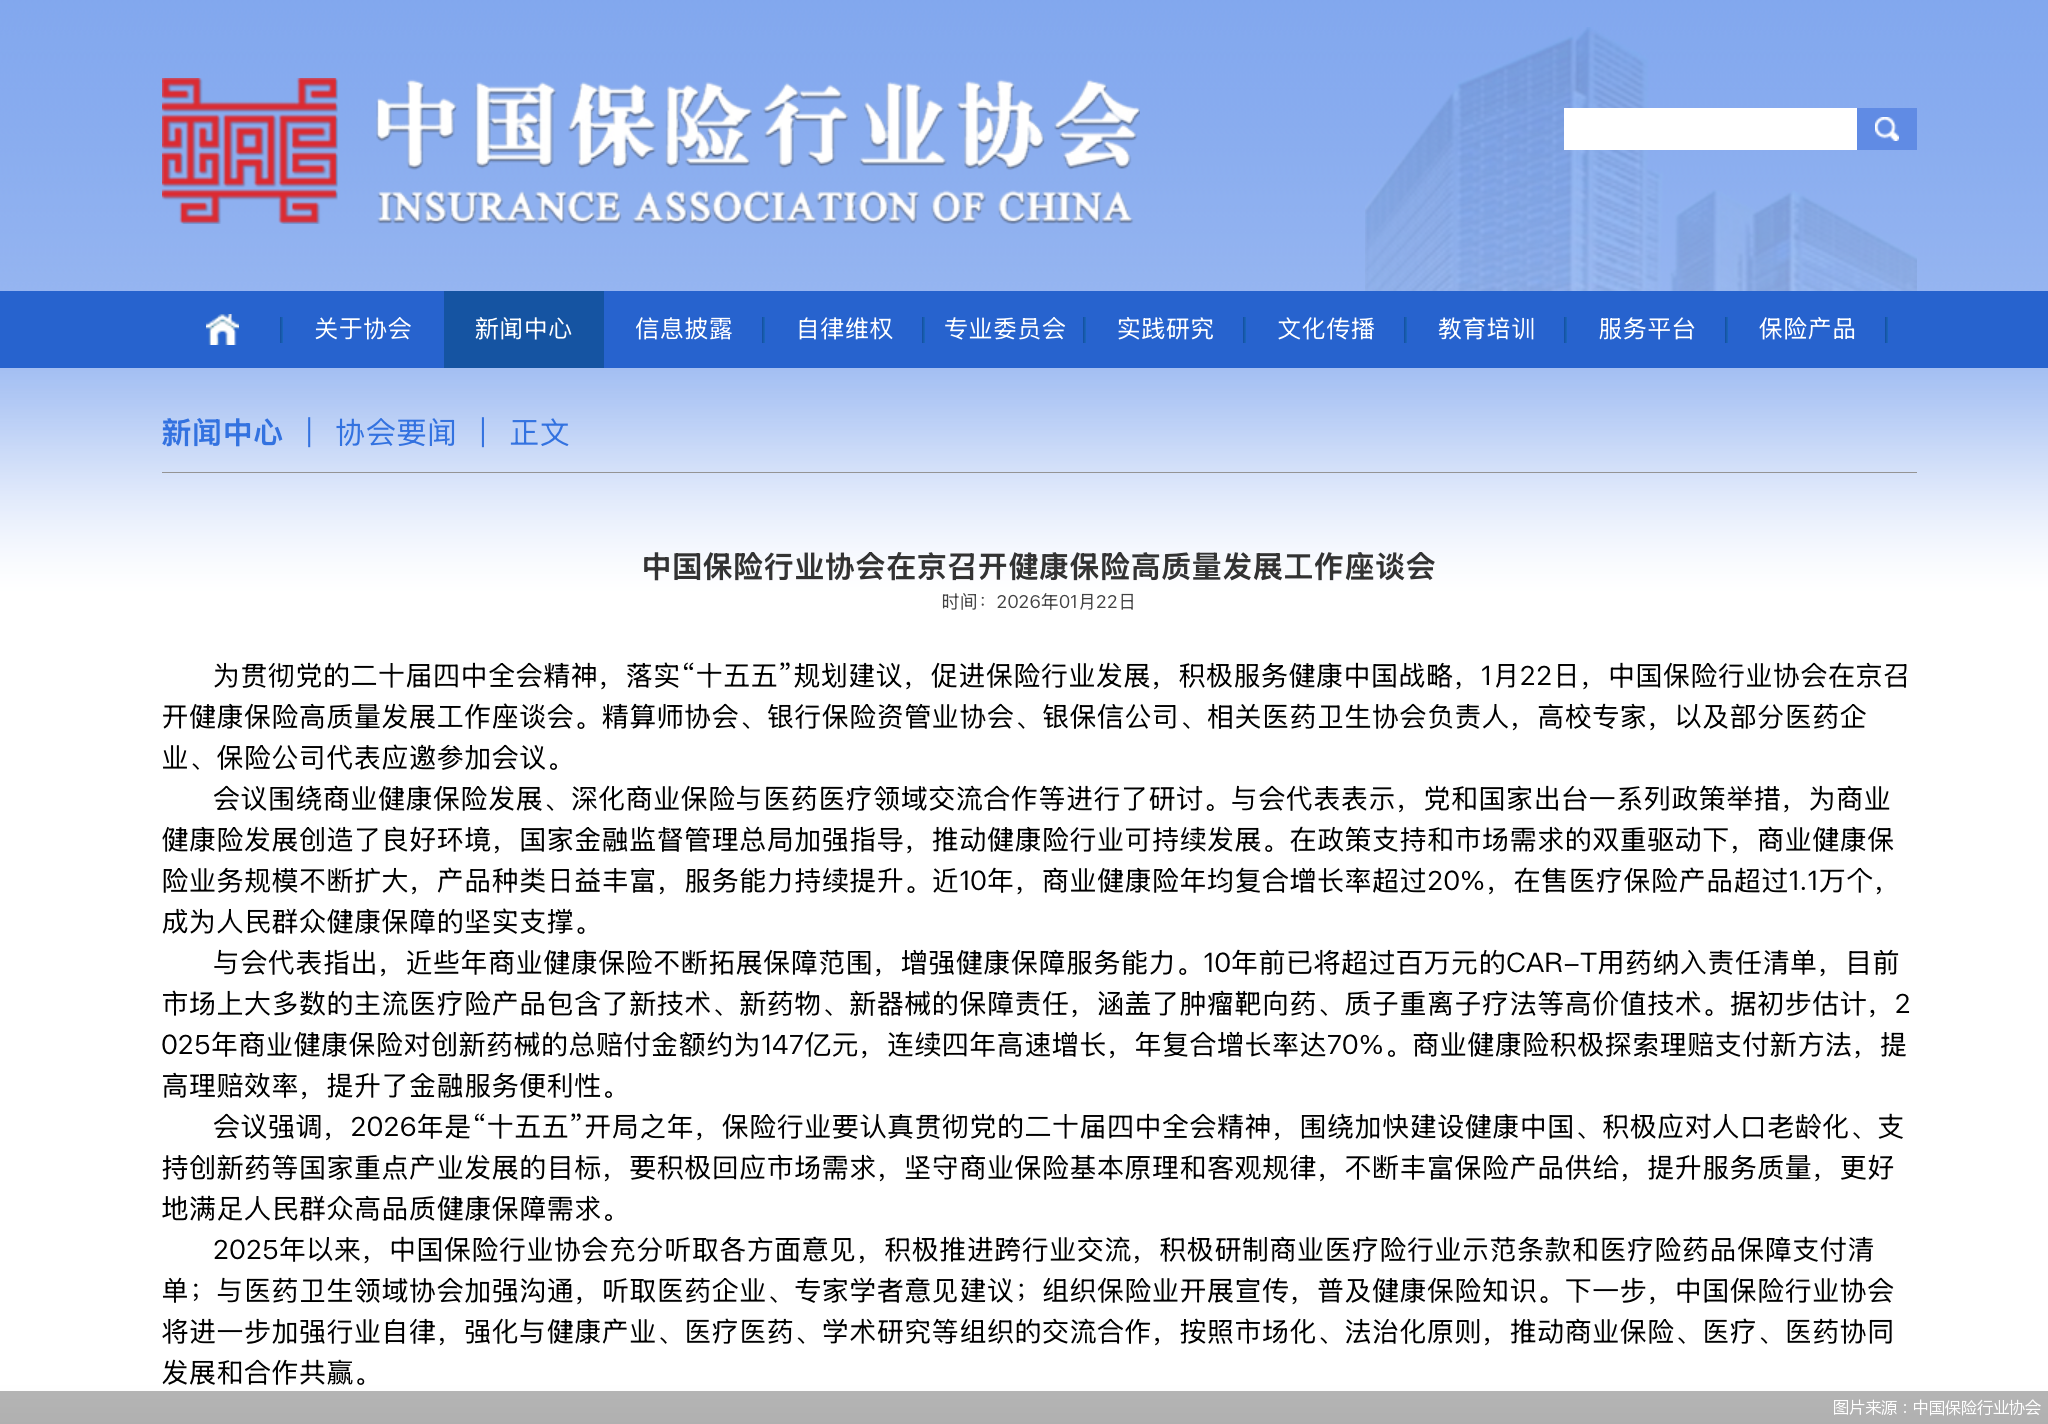The width and height of the screenshot is (2048, 1424).
Task: Click the search input field
Action: click(x=1710, y=128)
